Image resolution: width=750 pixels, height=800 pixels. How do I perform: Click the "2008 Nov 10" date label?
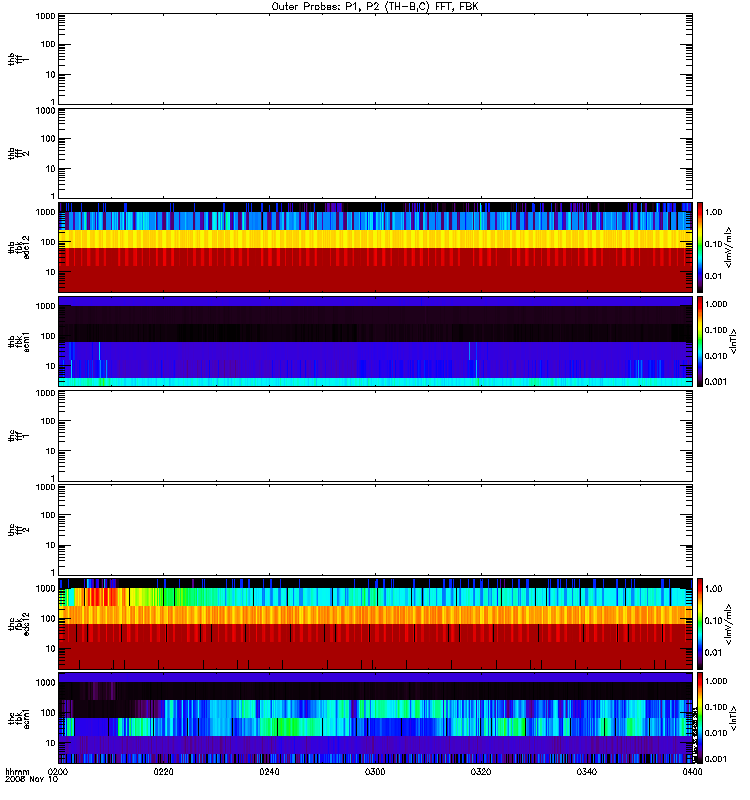click(32, 780)
